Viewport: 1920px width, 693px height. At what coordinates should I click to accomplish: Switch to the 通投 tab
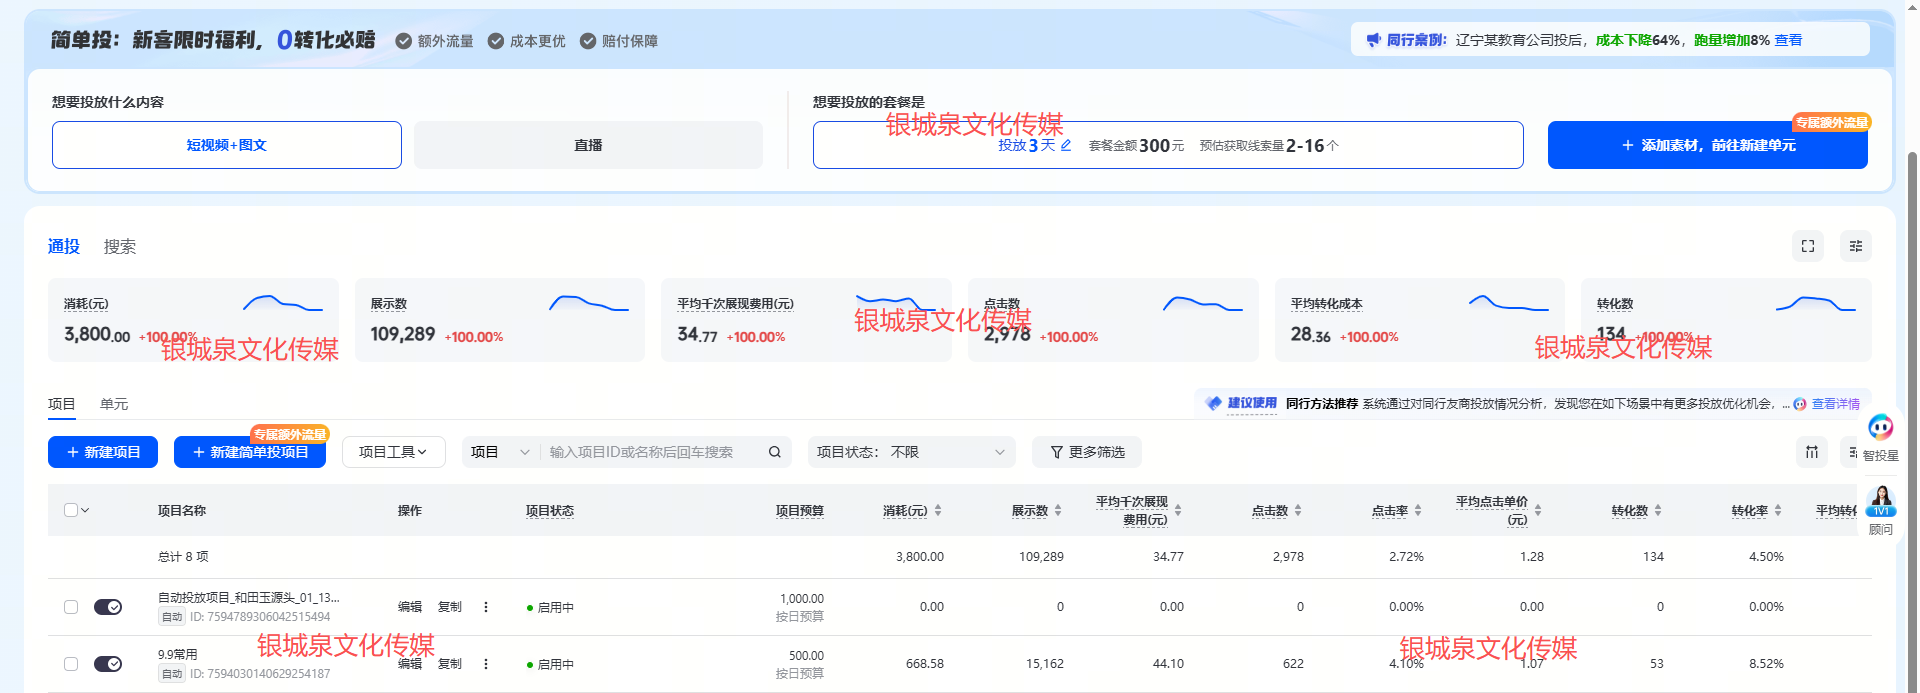coord(64,246)
